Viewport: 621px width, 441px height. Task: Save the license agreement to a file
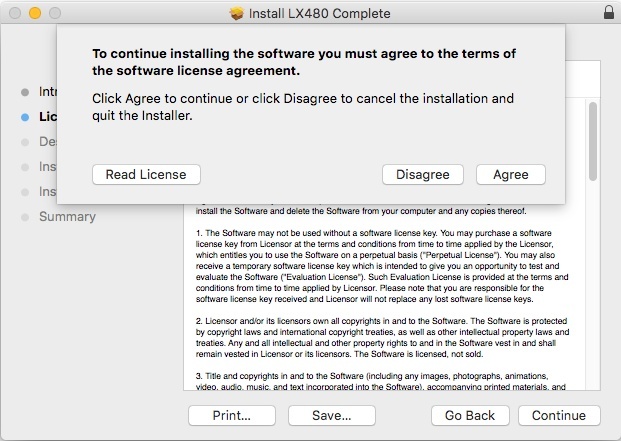point(325,415)
